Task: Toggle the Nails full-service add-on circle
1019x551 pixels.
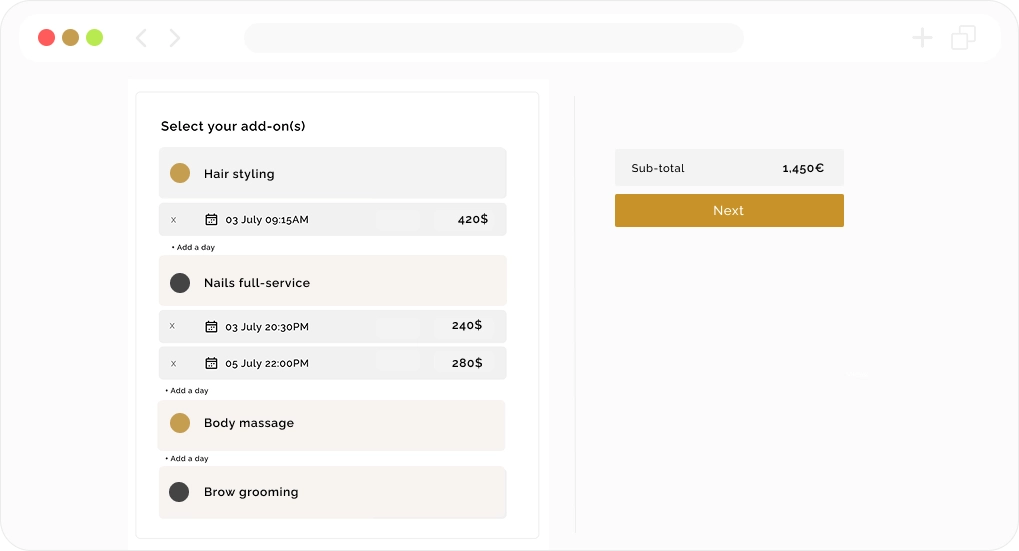Action: [180, 283]
